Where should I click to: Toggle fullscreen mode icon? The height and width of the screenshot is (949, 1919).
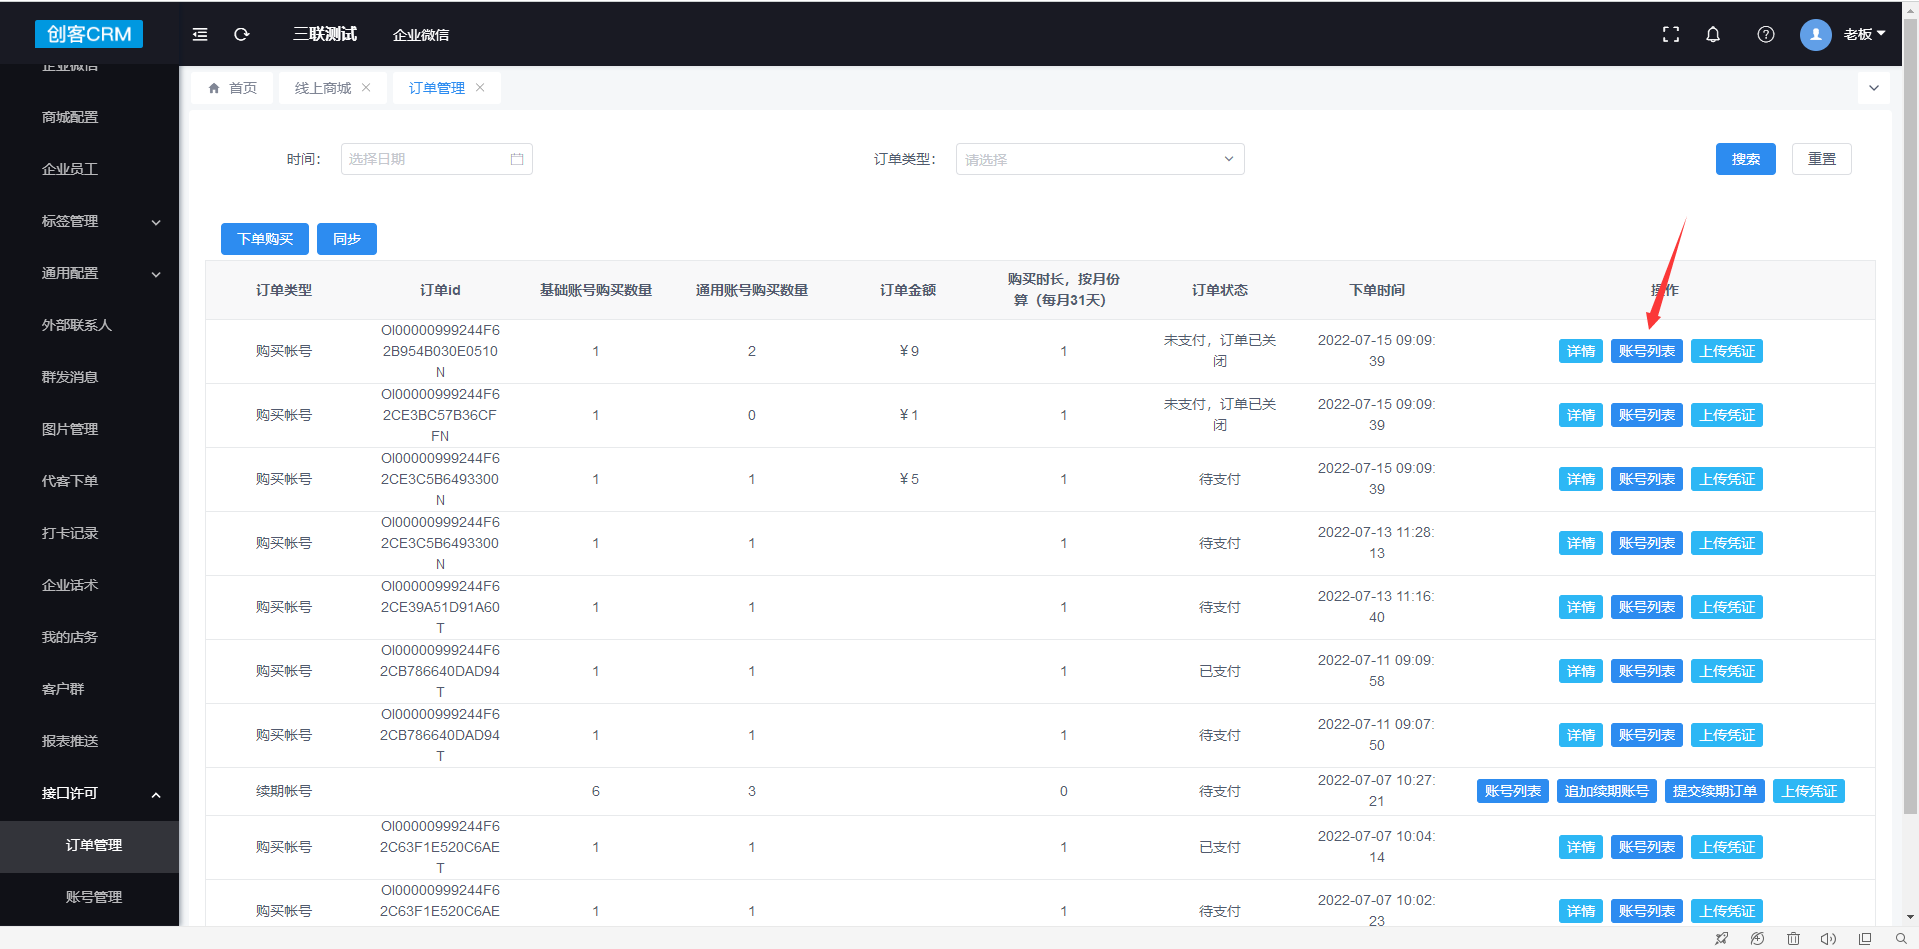[1670, 34]
